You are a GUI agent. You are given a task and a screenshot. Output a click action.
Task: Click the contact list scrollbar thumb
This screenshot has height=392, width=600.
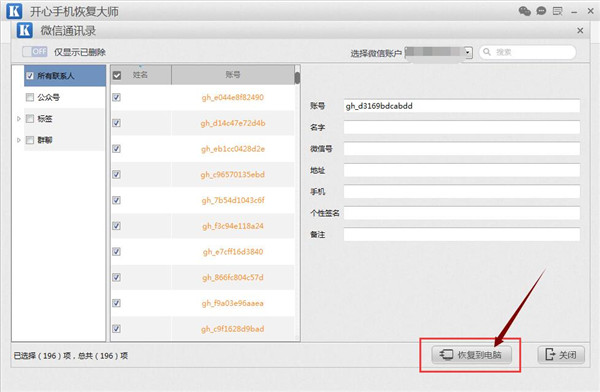tap(297, 78)
